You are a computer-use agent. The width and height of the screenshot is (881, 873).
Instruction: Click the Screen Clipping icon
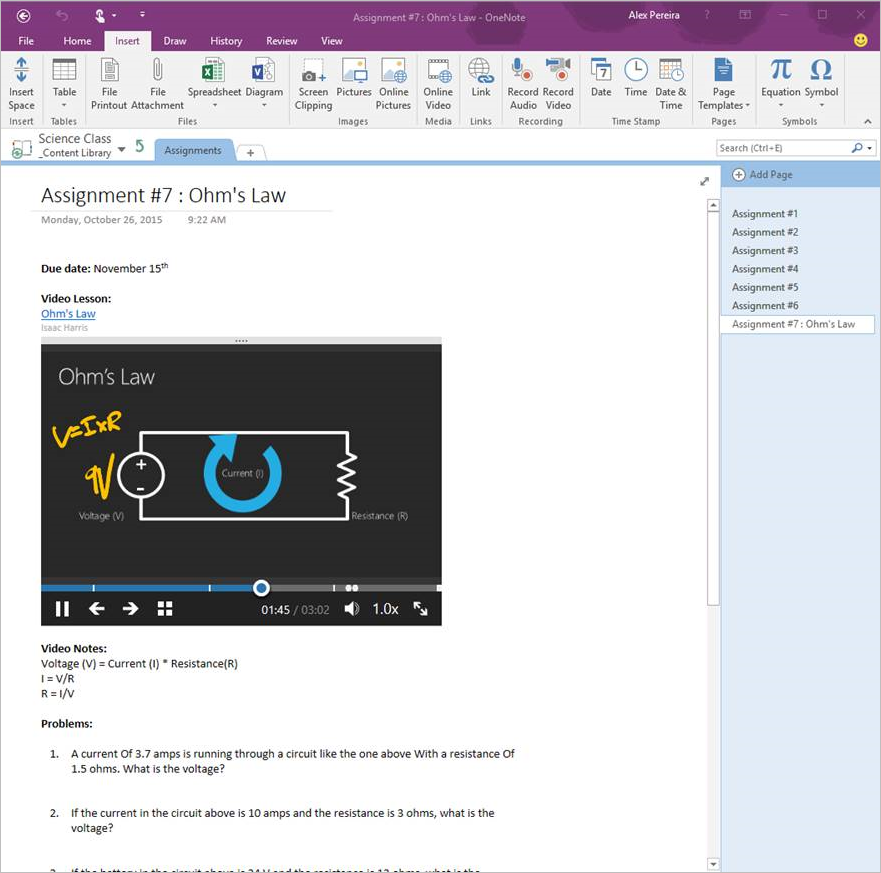coord(313,72)
